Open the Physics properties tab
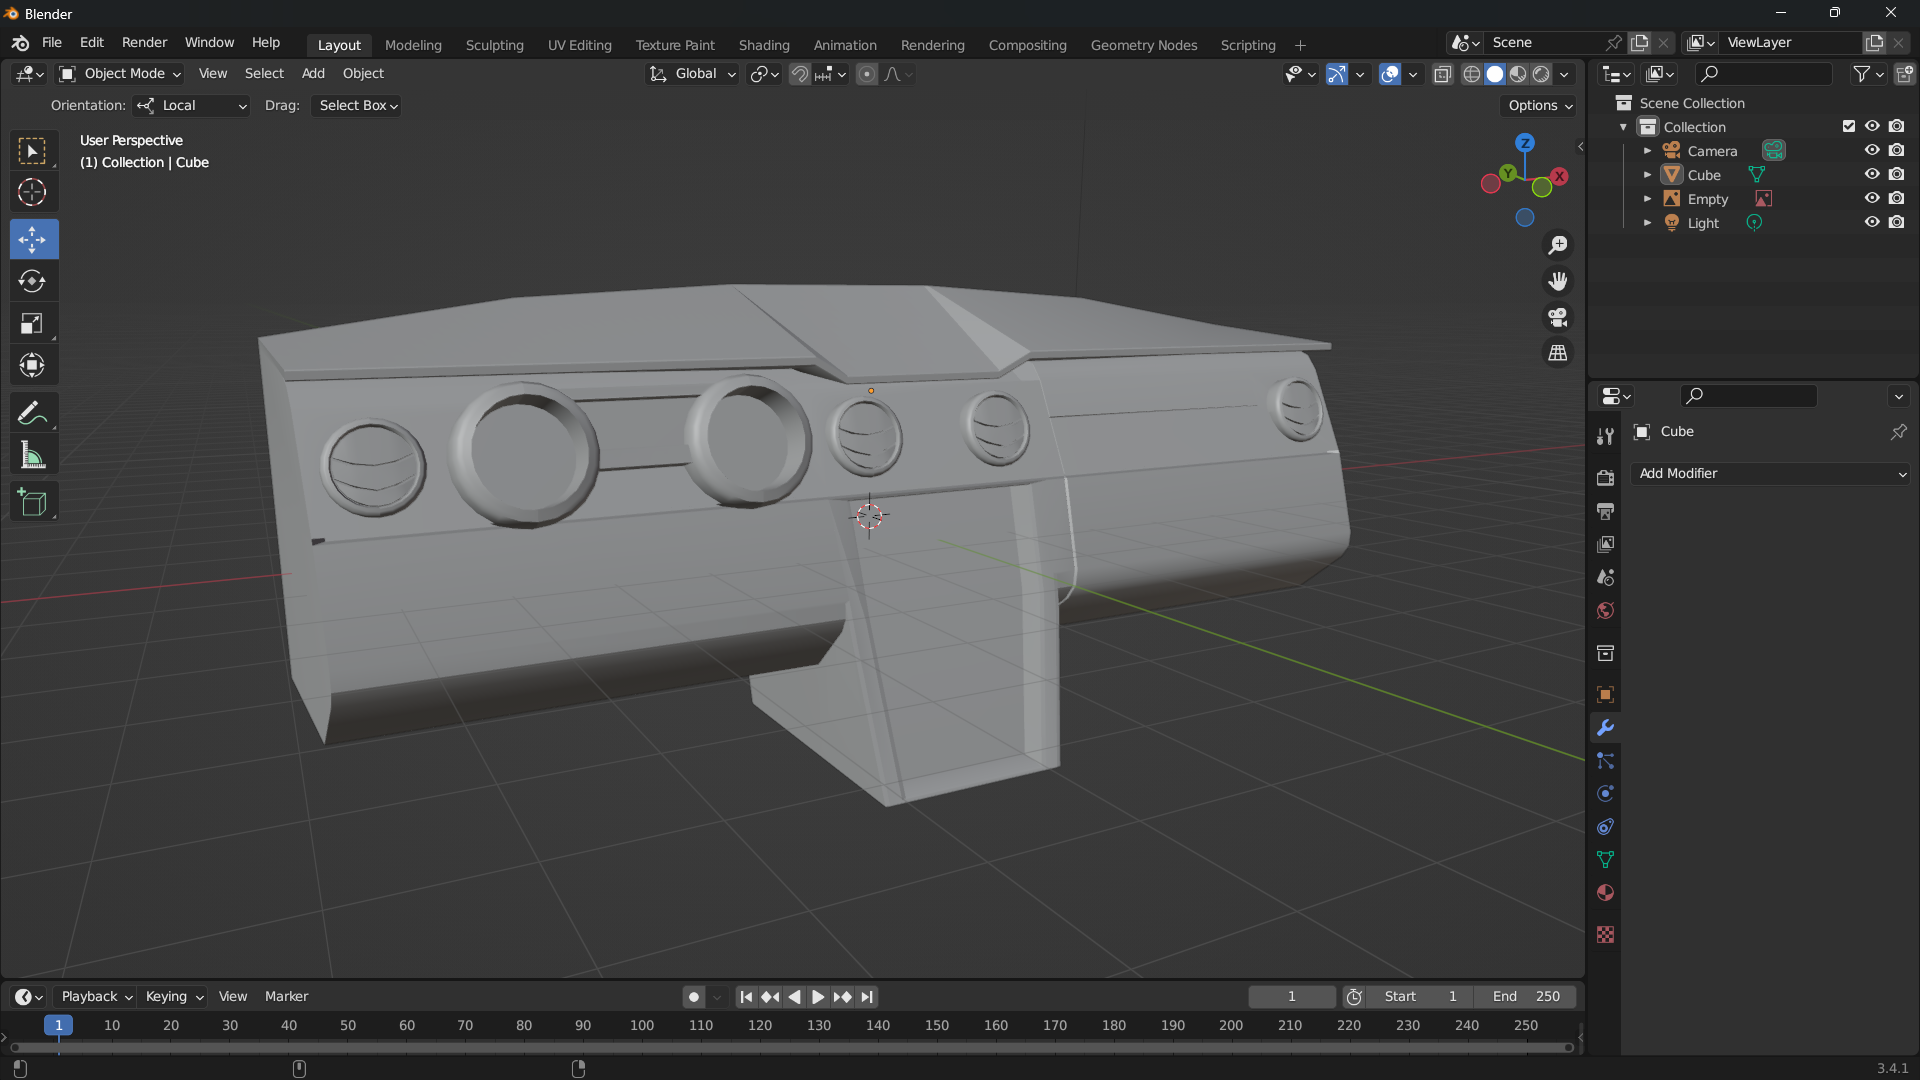Screen dimensions: 1920x1080 [1605, 794]
